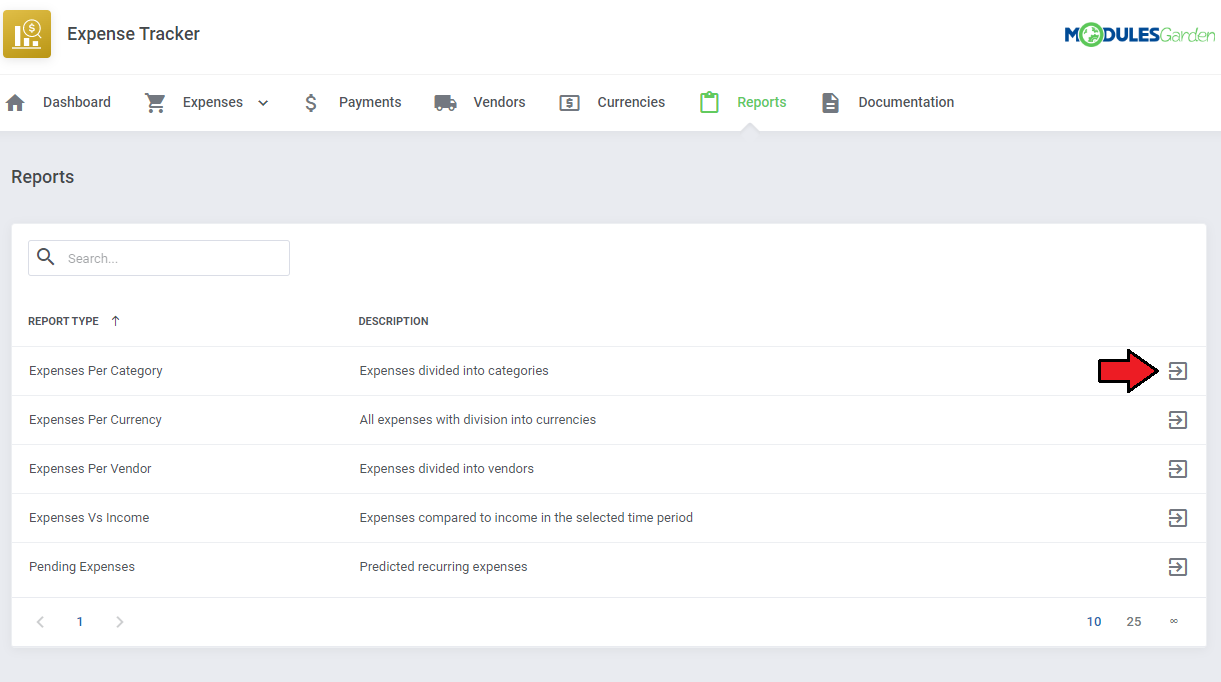This screenshot has width=1221, height=682.
Task: Open the Expenses Per Vendor report arrow icon
Action: click(1178, 469)
